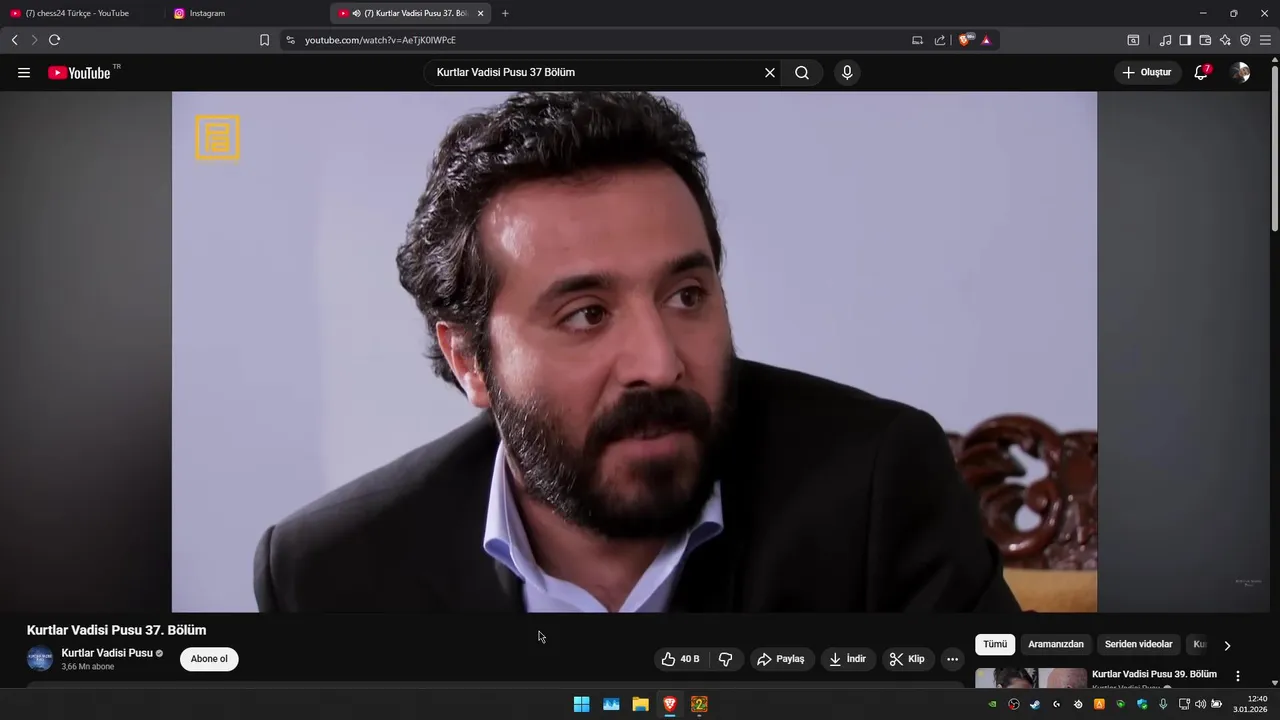Open Kurtlar Vadisi Pusu channel name link
1280x720 pixels.
(107, 653)
